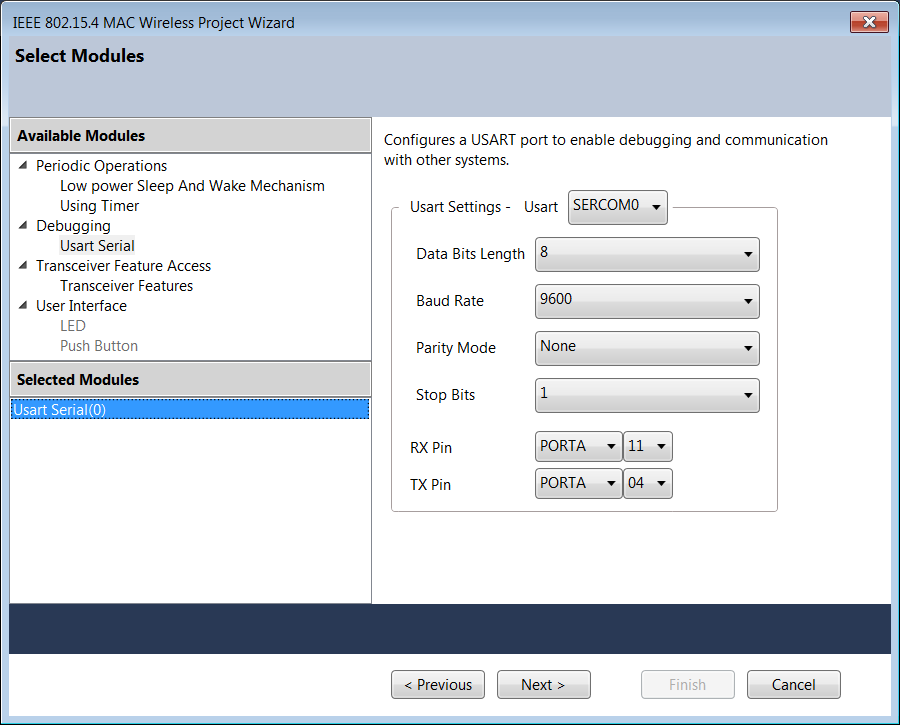The height and width of the screenshot is (725, 900).
Task: Open the Stop Bits dropdown
Action: [x=647, y=396]
